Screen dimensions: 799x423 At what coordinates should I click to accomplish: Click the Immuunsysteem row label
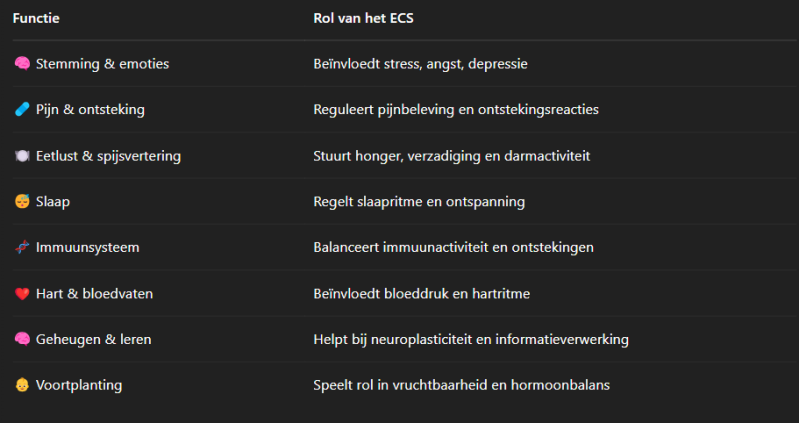88,248
